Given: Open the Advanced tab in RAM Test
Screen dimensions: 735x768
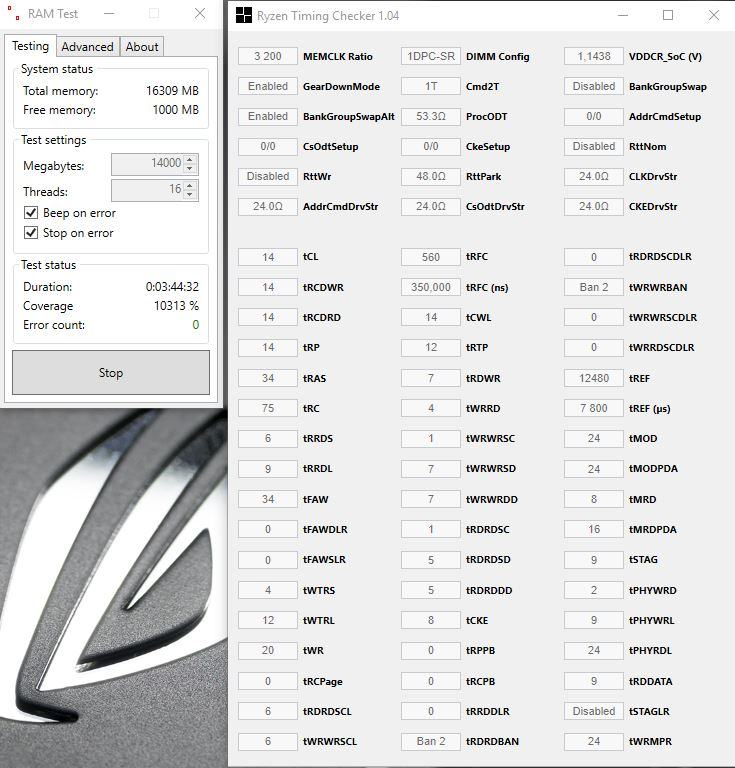Looking at the screenshot, I should 87,47.
